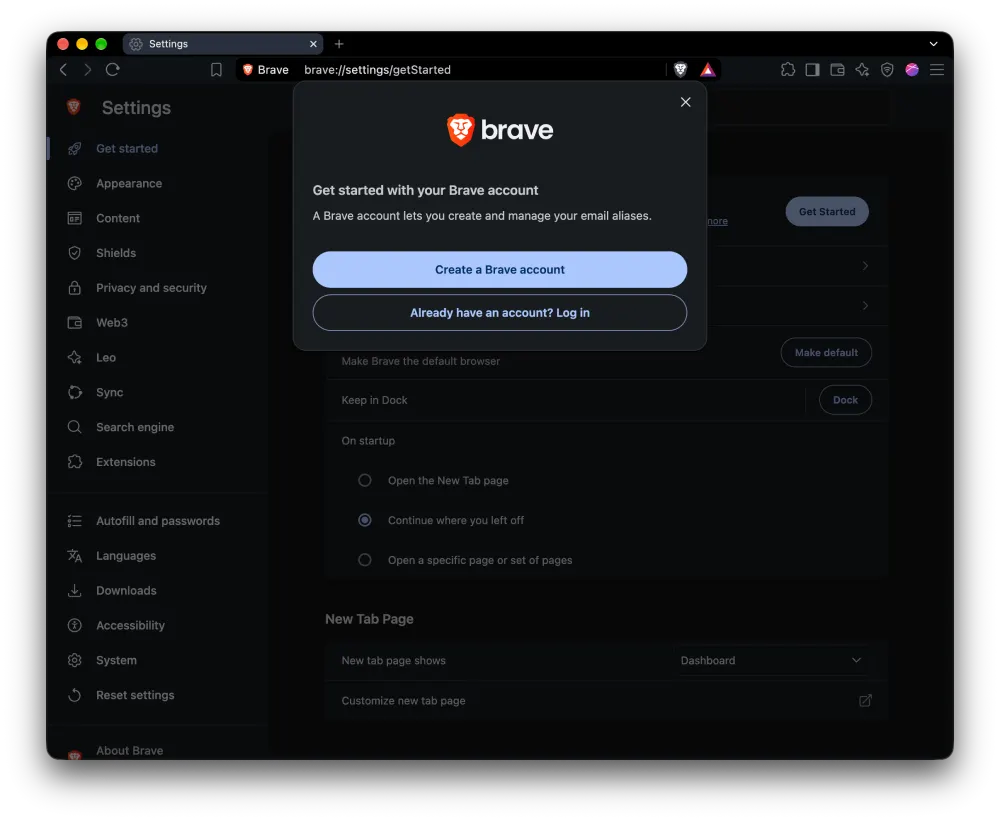Open the New tab page shows dropdown
The image size is (1000, 821).
point(771,660)
